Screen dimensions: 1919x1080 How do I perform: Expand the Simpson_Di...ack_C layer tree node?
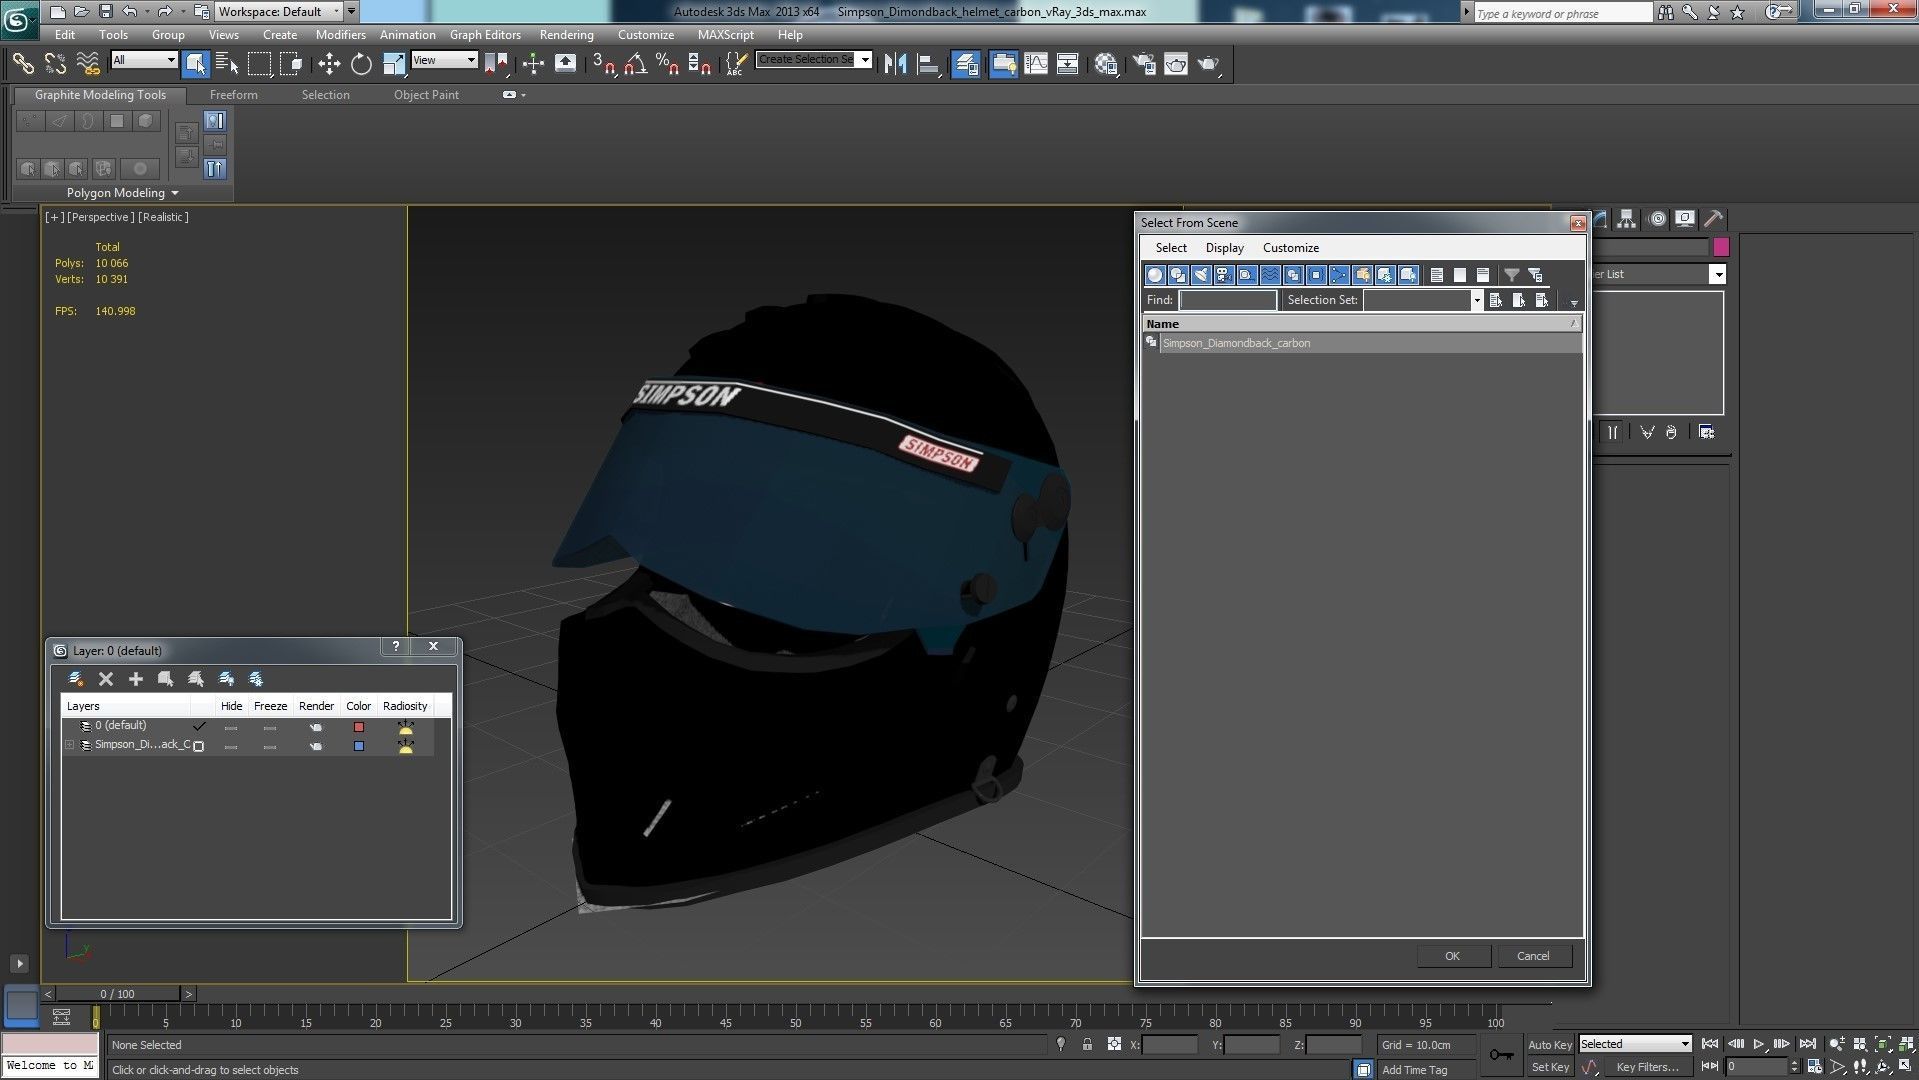pos(69,745)
